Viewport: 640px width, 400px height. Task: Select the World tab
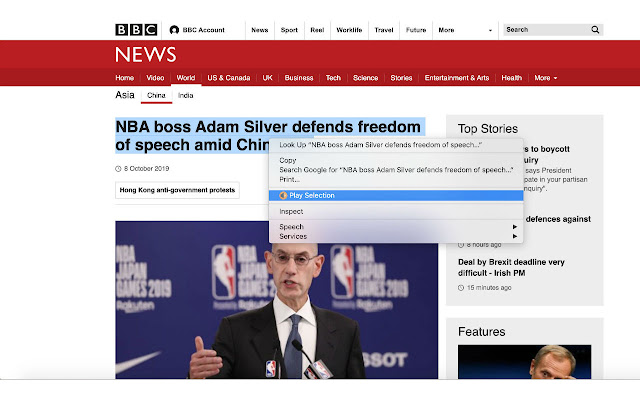point(186,78)
